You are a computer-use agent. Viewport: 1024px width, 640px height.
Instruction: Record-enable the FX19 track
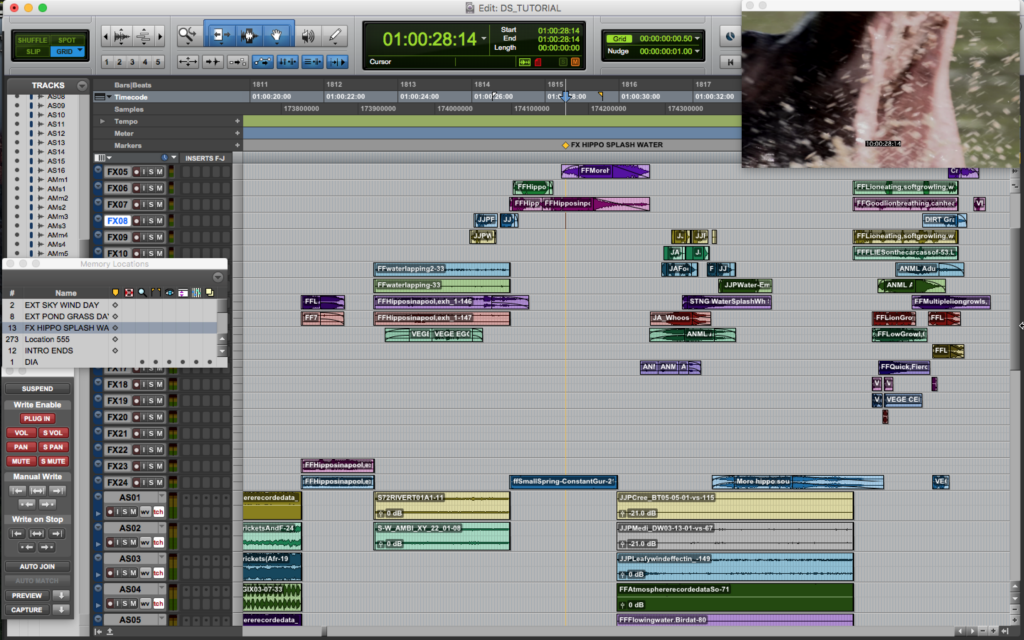[x=136, y=401]
